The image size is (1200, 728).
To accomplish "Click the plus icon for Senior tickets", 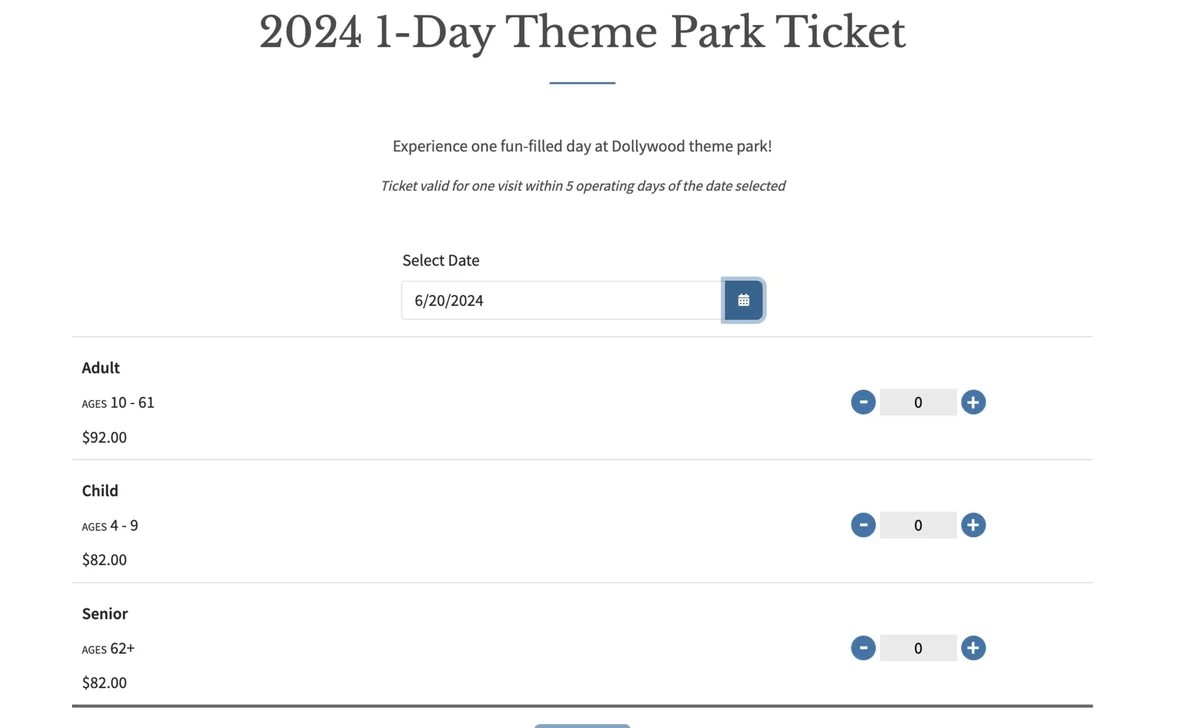I will coord(973,647).
